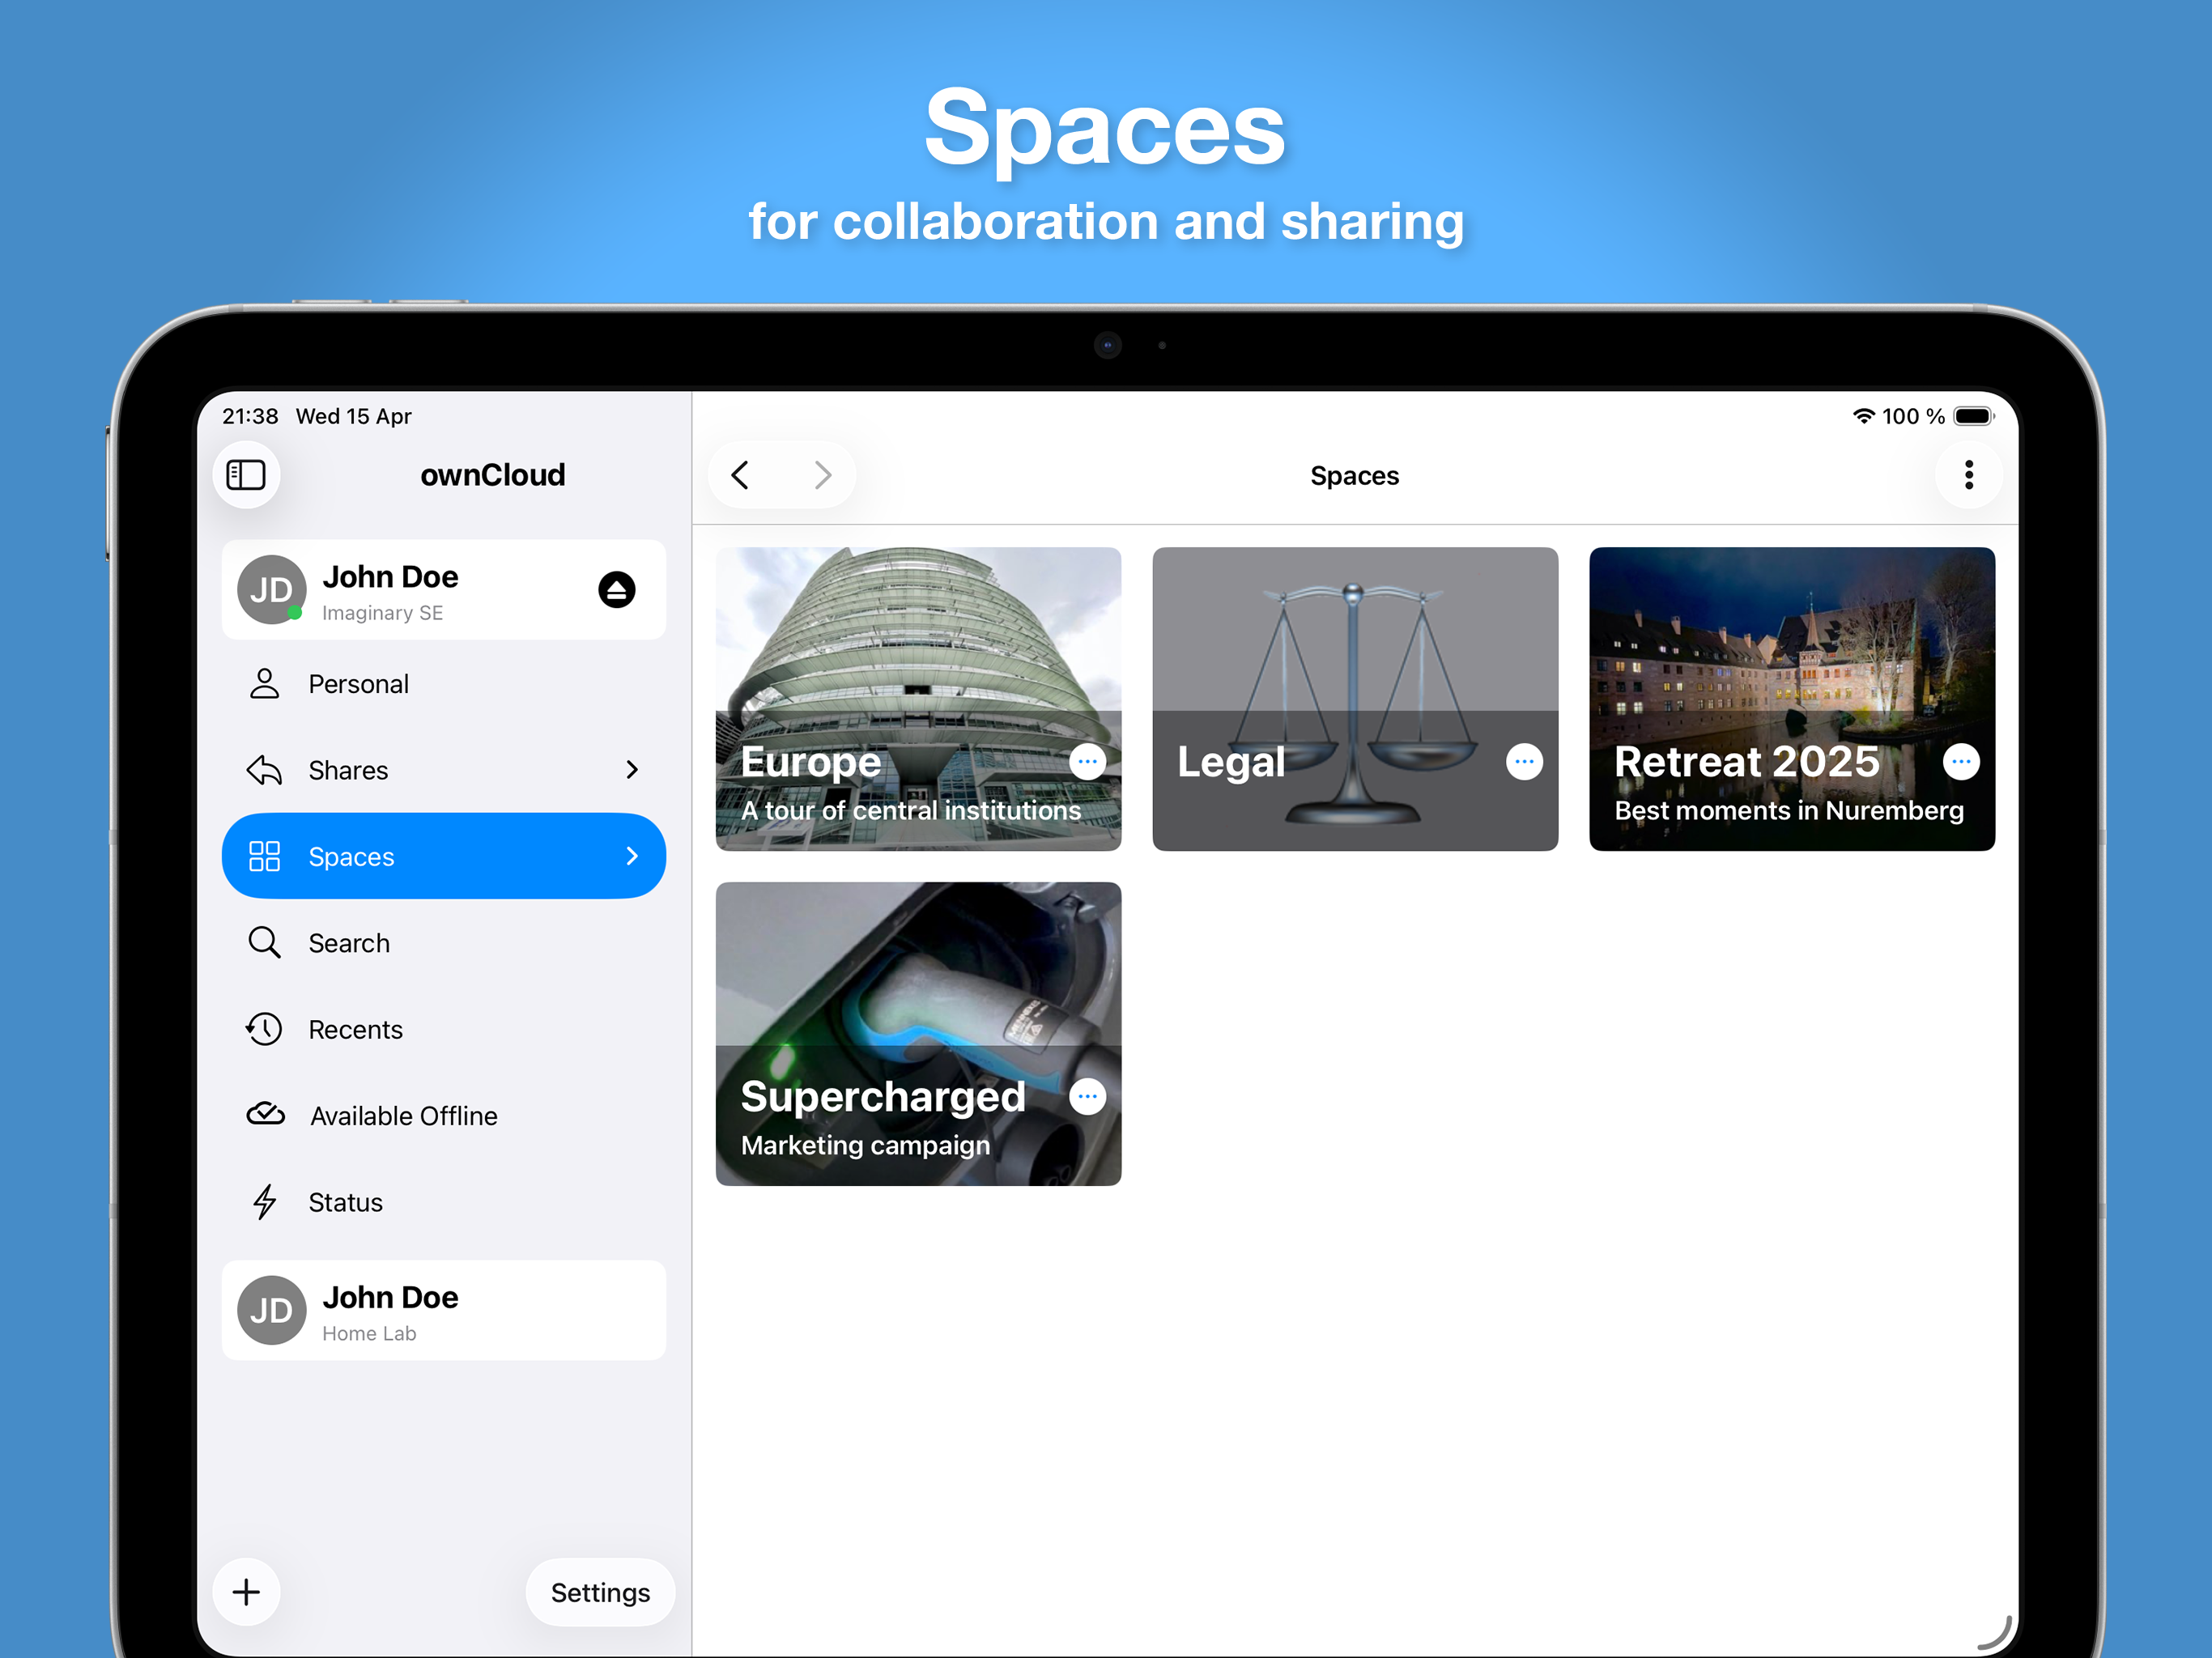Click the Recents clock icon
The image size is (2212, 1658).
pyautogui.click(x=265, y=1030)
